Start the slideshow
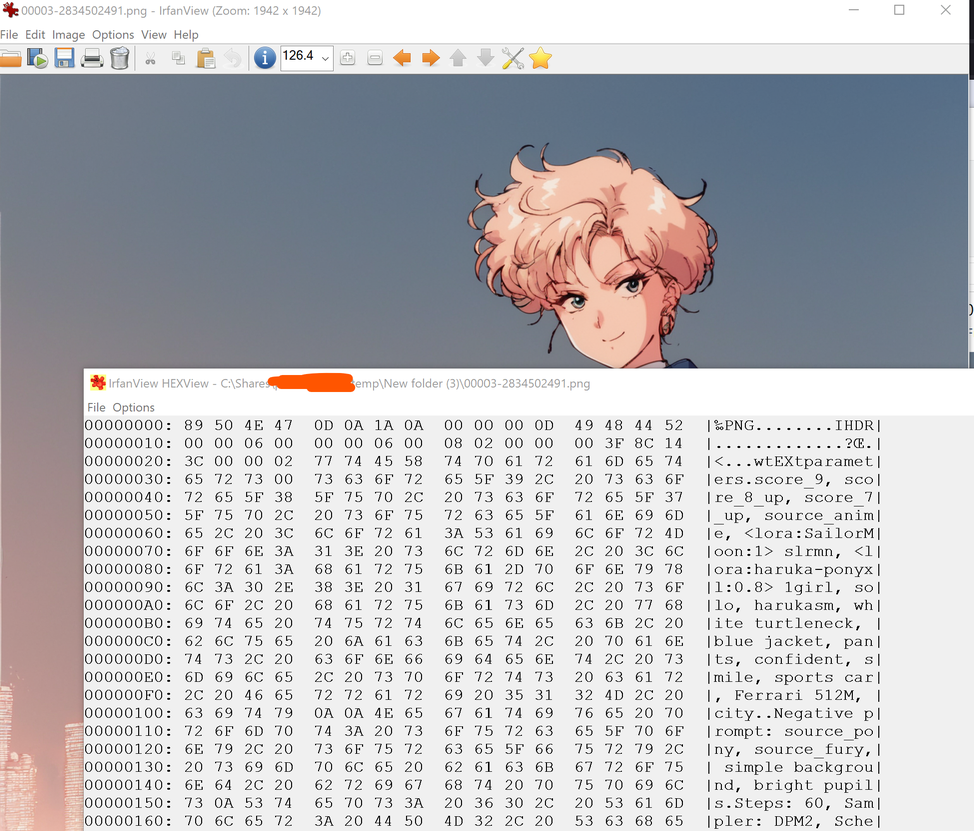Viewport: 974px width, 831px height. (39, 58)
